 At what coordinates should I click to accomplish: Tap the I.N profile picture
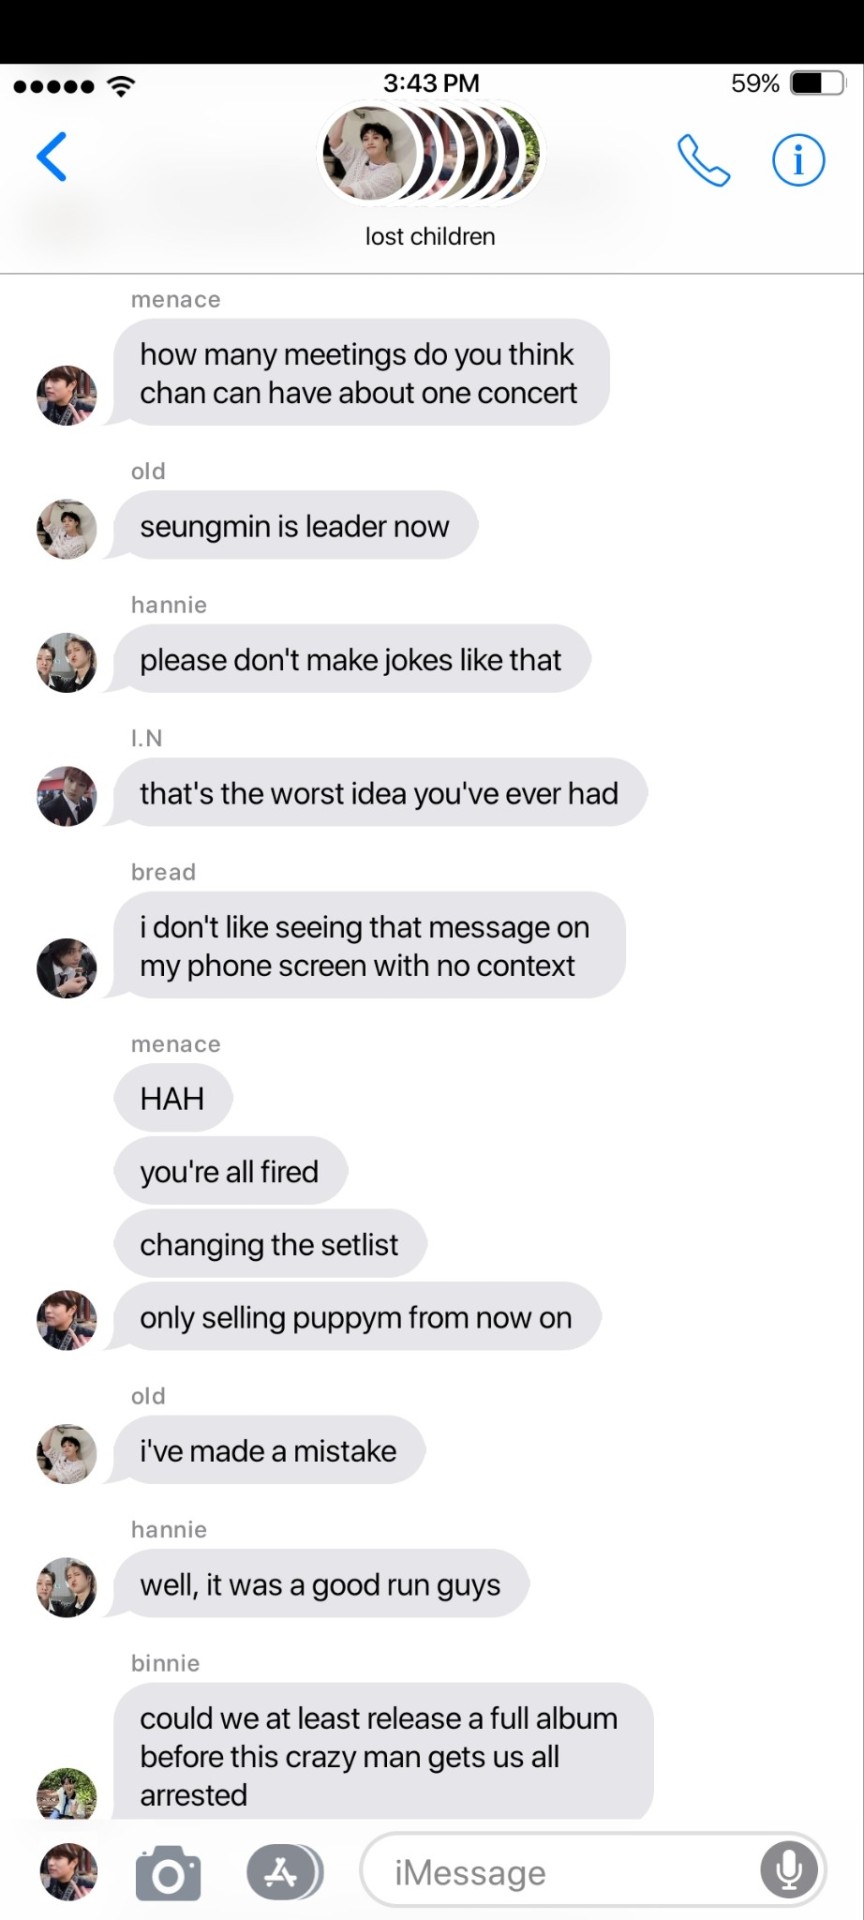67,796
